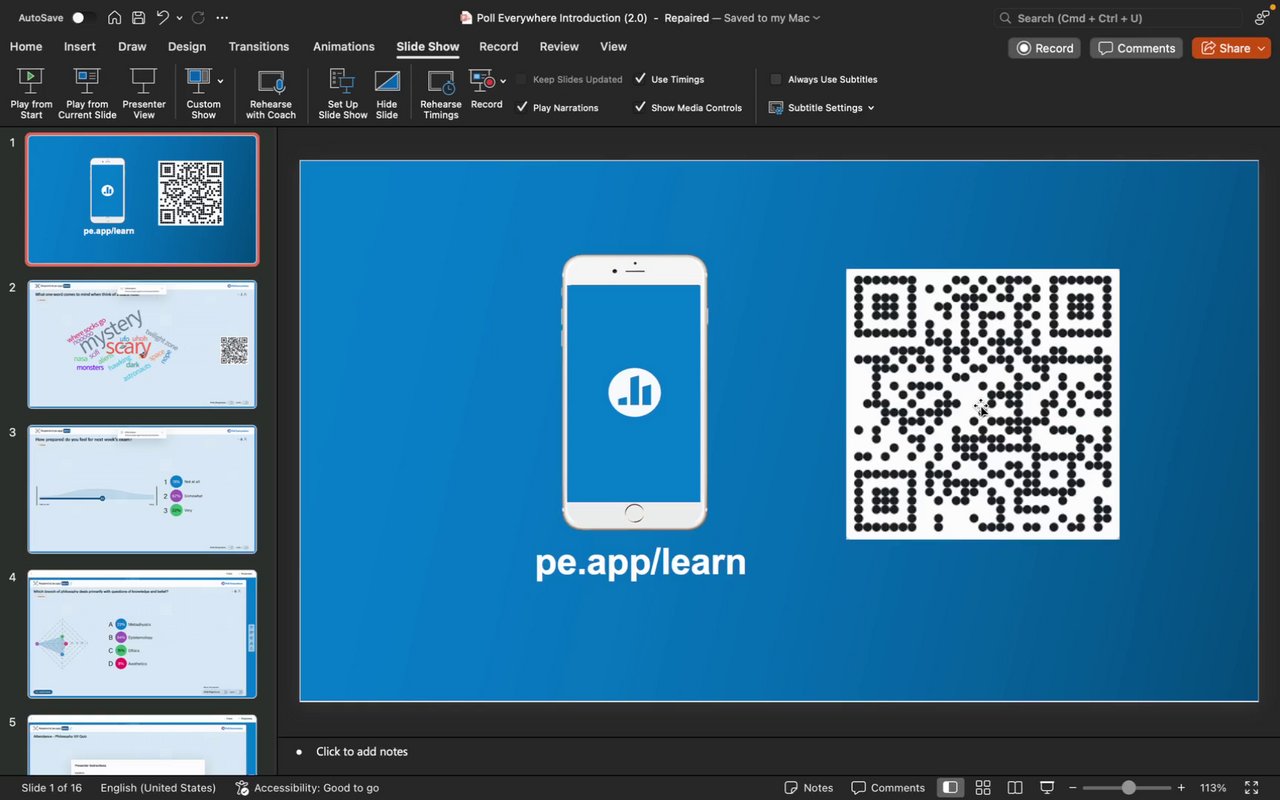Select the Design tab
This screenshot has height=800, width=1280.
pyautogui.click(x=187, y=47)
